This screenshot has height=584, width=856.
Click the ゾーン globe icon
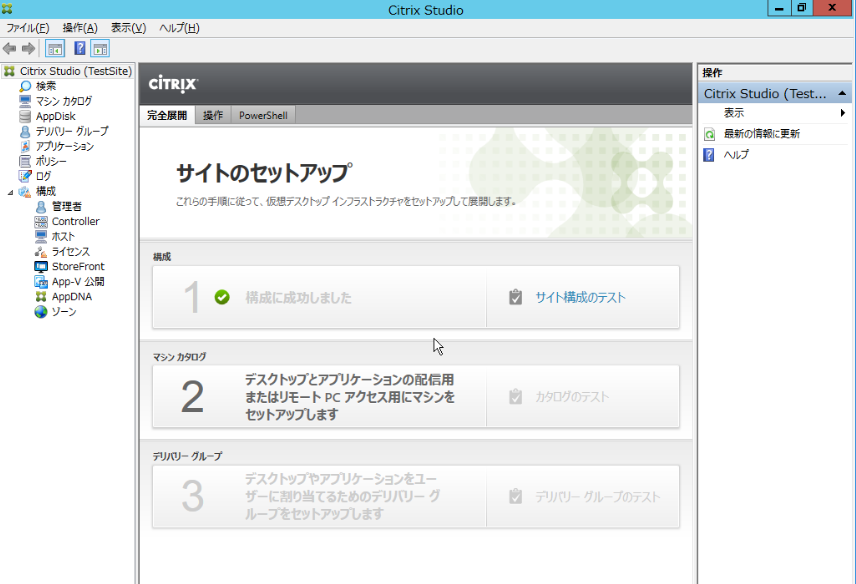click(41, 312)
